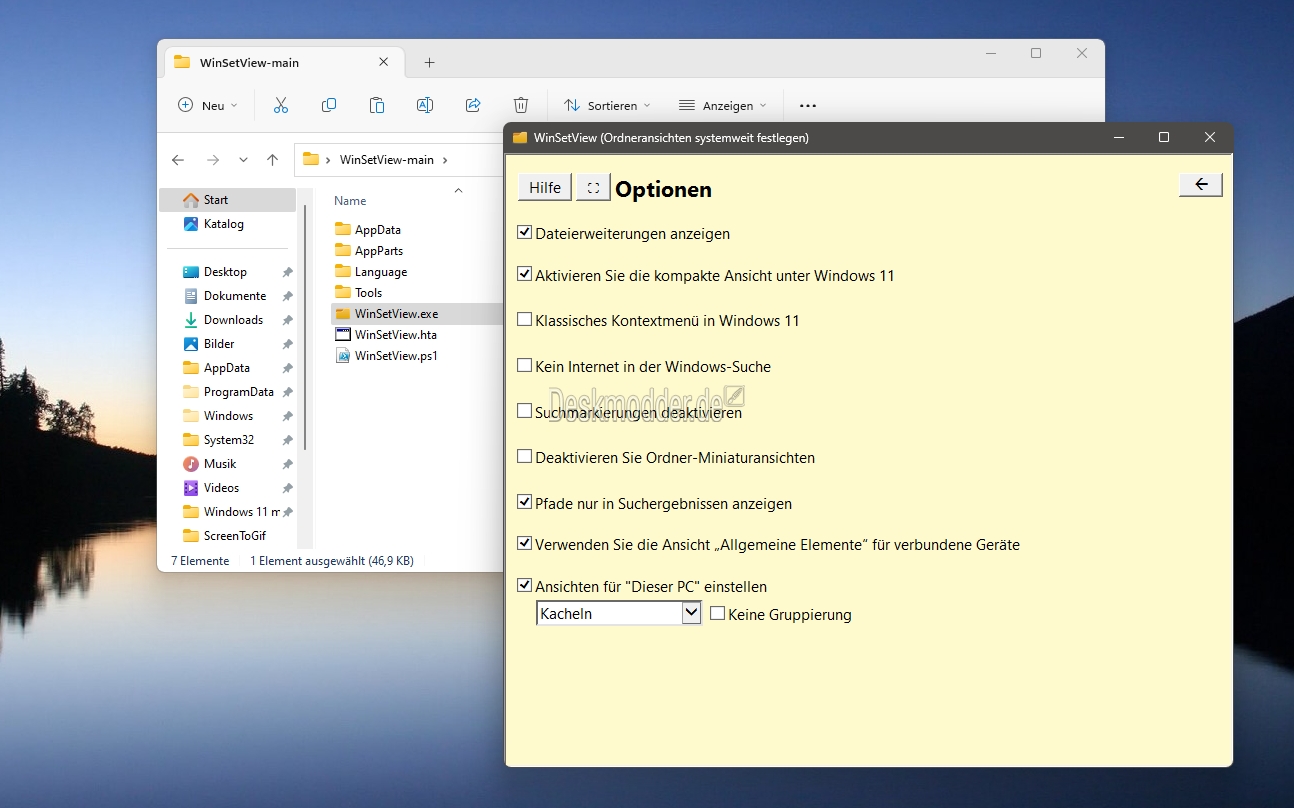Screen dimensions: 1294x808
Task: Sort by the Name column header
Action: (350, 201)
